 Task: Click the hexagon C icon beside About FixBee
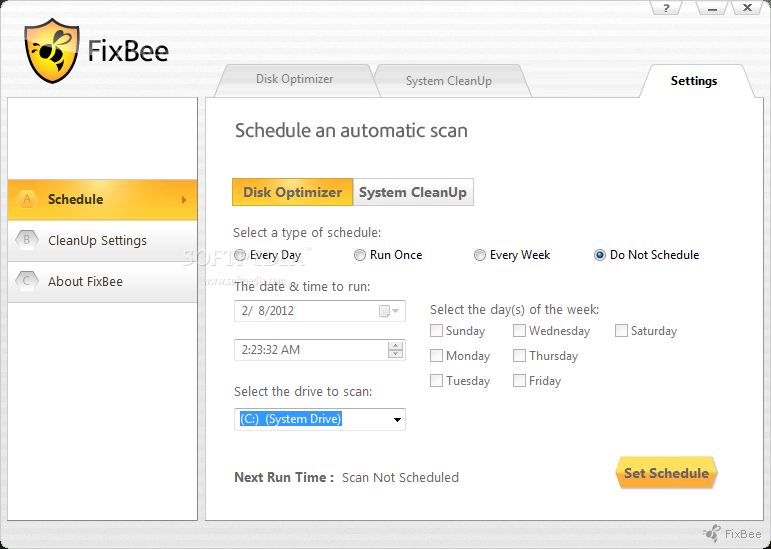[27, 281]
